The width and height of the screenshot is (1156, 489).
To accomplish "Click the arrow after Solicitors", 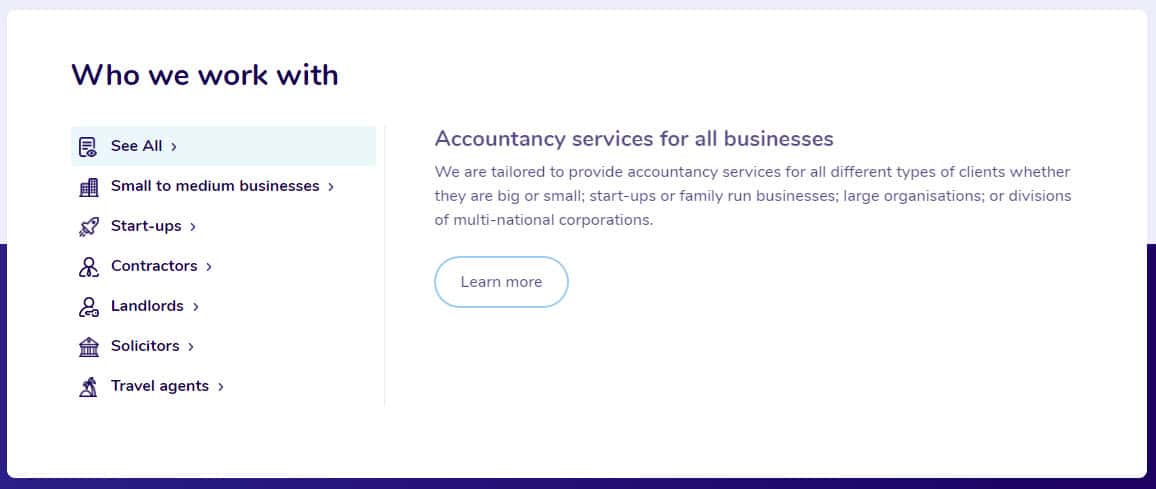I will 191,346.
